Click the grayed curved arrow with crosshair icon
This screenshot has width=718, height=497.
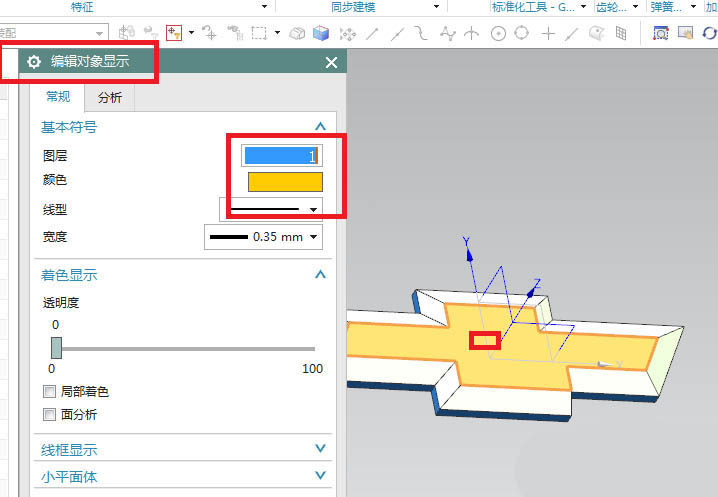(209, 33)
